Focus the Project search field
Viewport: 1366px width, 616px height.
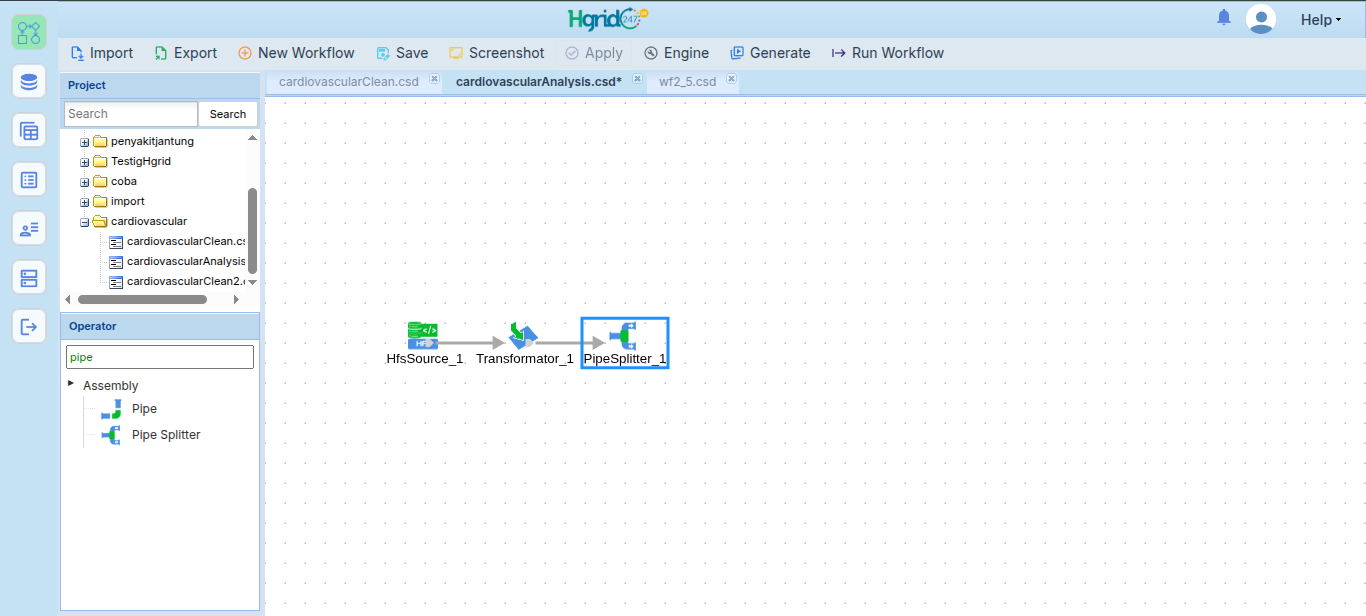131,114
